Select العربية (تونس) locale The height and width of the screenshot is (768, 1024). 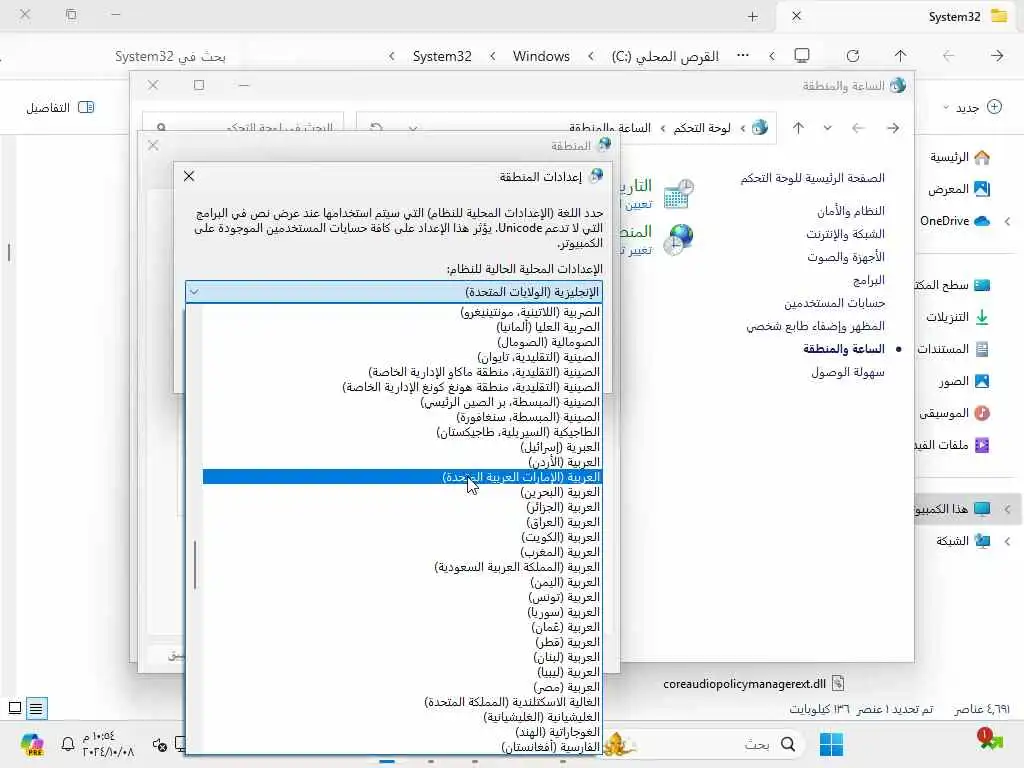[x=402, y=598]
